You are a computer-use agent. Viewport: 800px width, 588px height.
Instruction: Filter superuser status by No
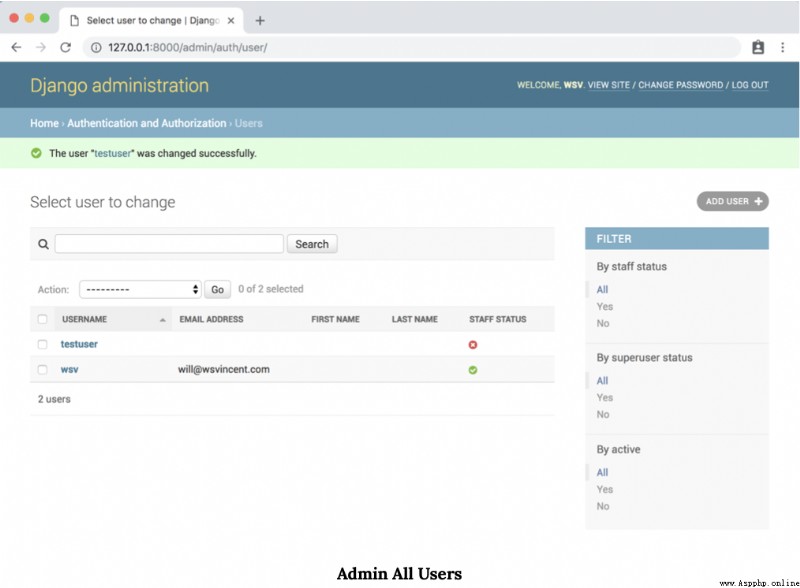603,414
